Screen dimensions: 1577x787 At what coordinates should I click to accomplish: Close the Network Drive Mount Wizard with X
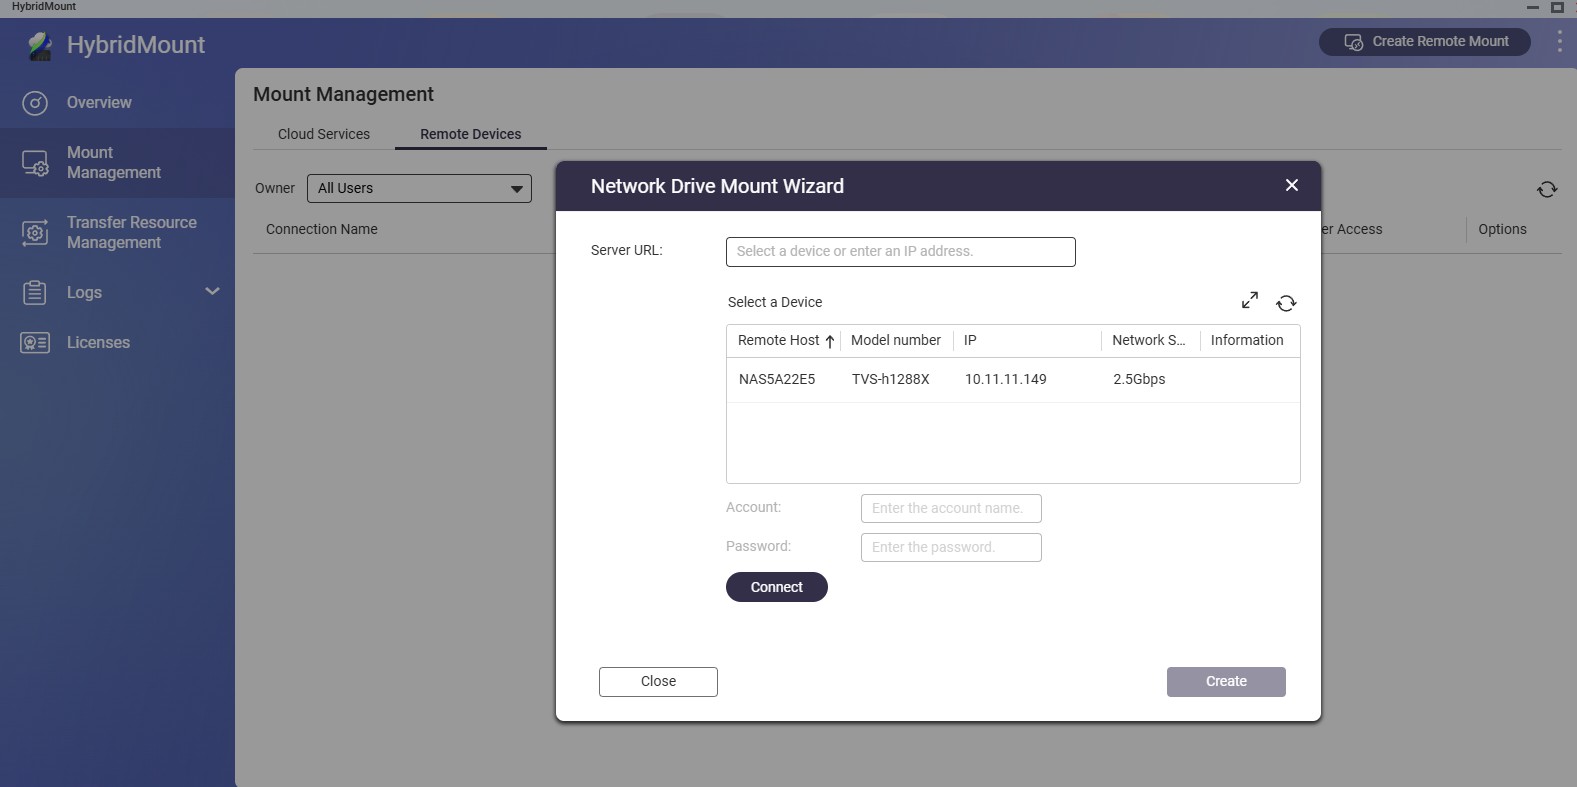[1291, 186]
